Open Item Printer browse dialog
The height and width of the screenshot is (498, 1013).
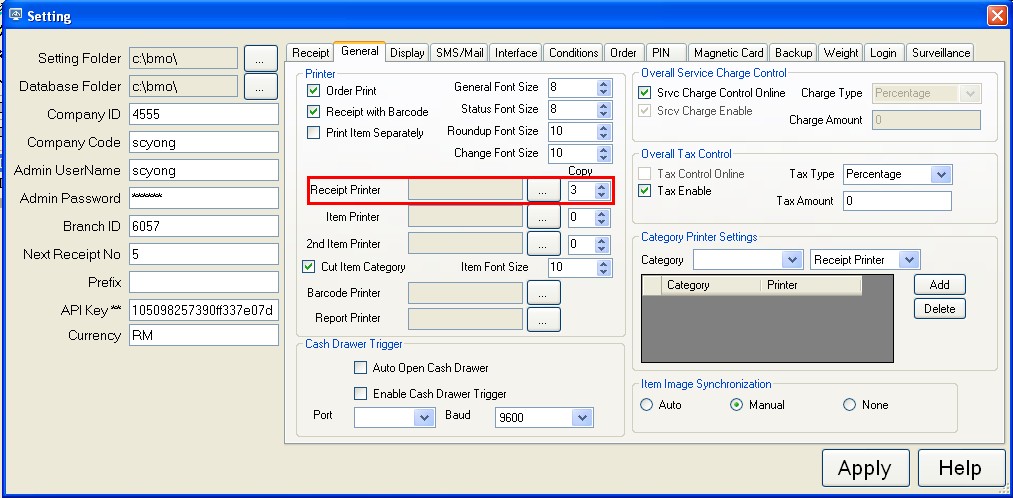point(543,218)
